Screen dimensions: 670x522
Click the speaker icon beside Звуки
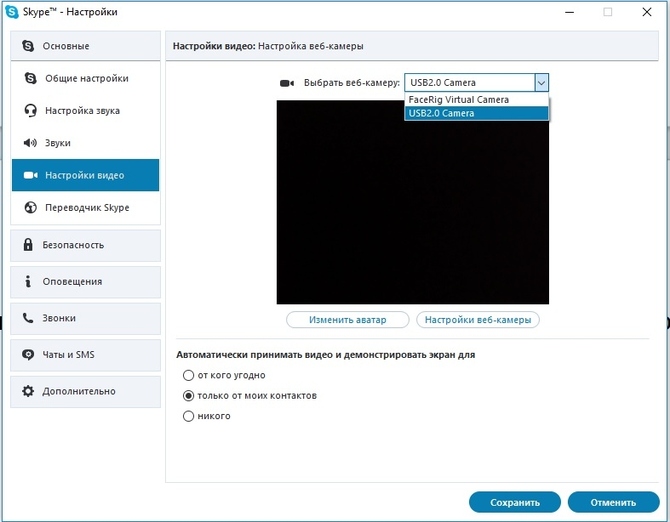[x=30, y=143]
